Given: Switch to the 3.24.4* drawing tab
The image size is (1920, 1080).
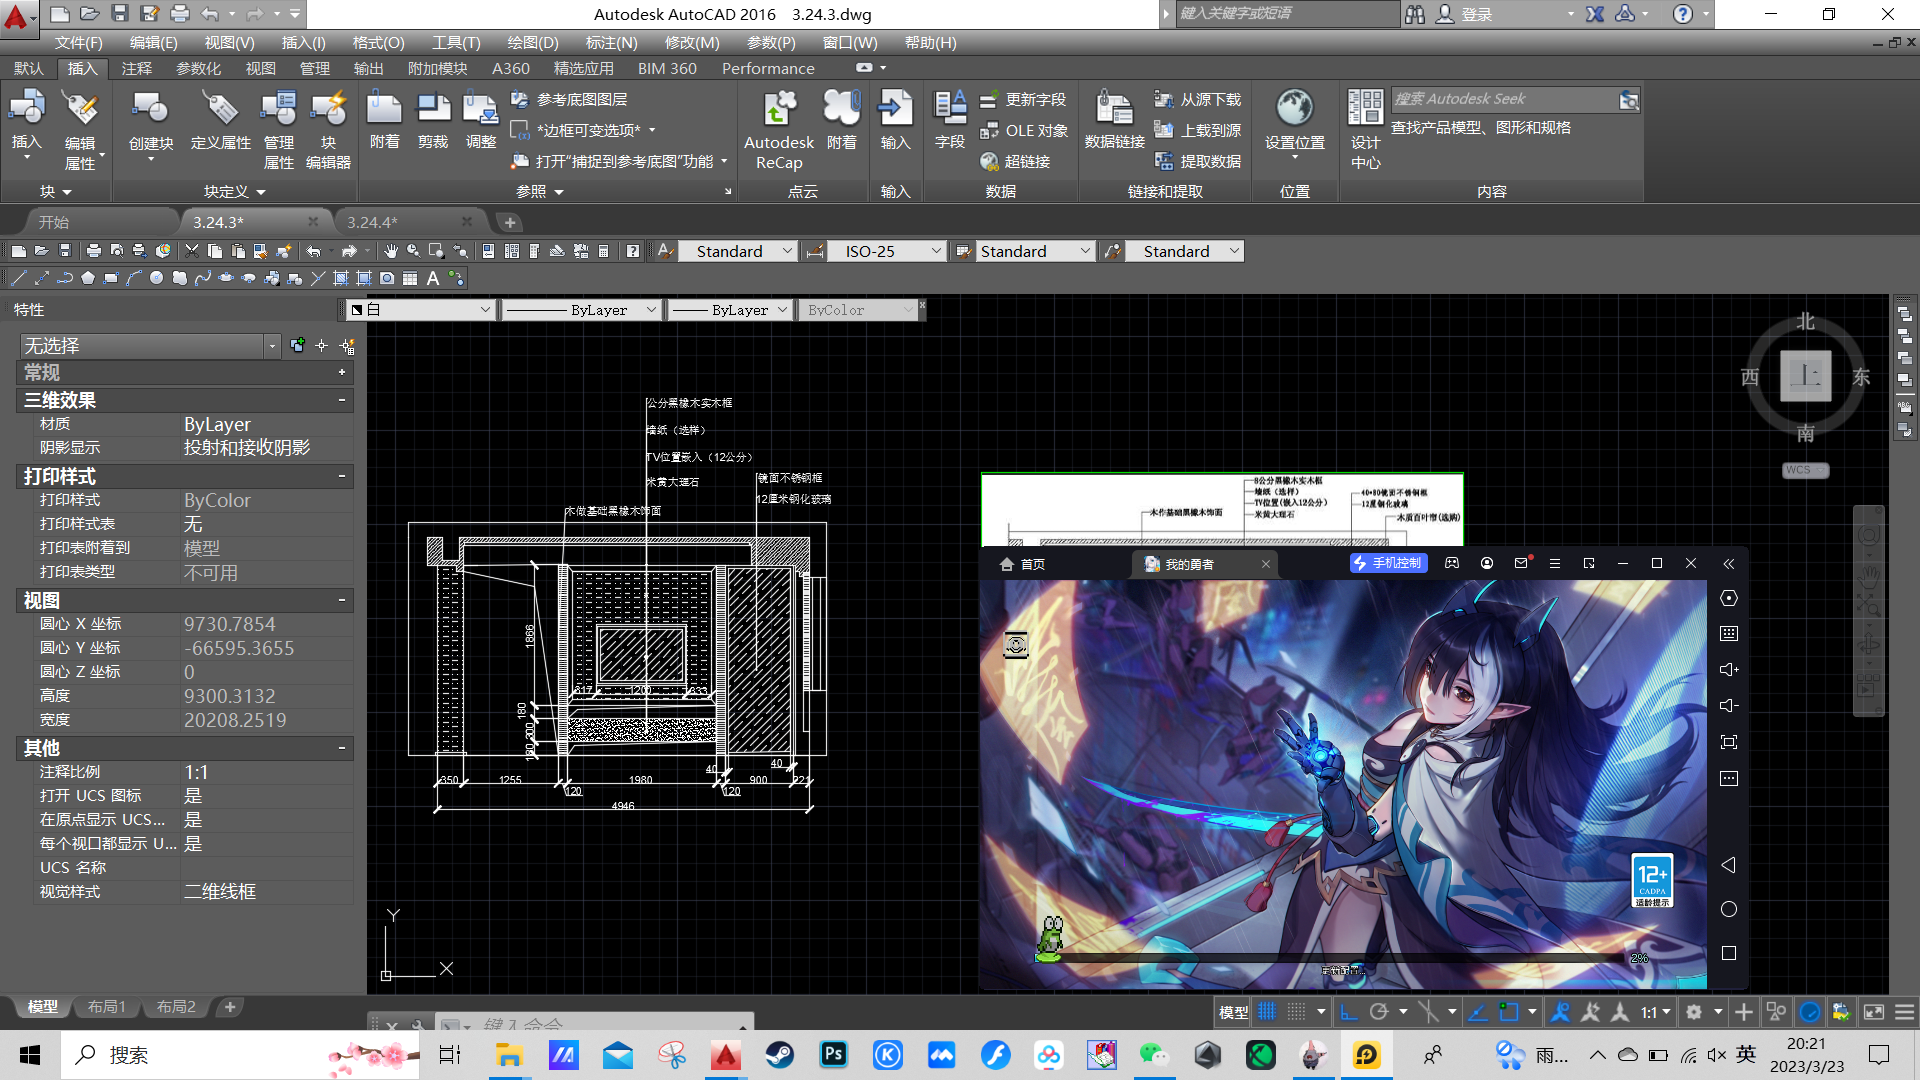Looking at the screenshot, I should click(x=372, y=222).
